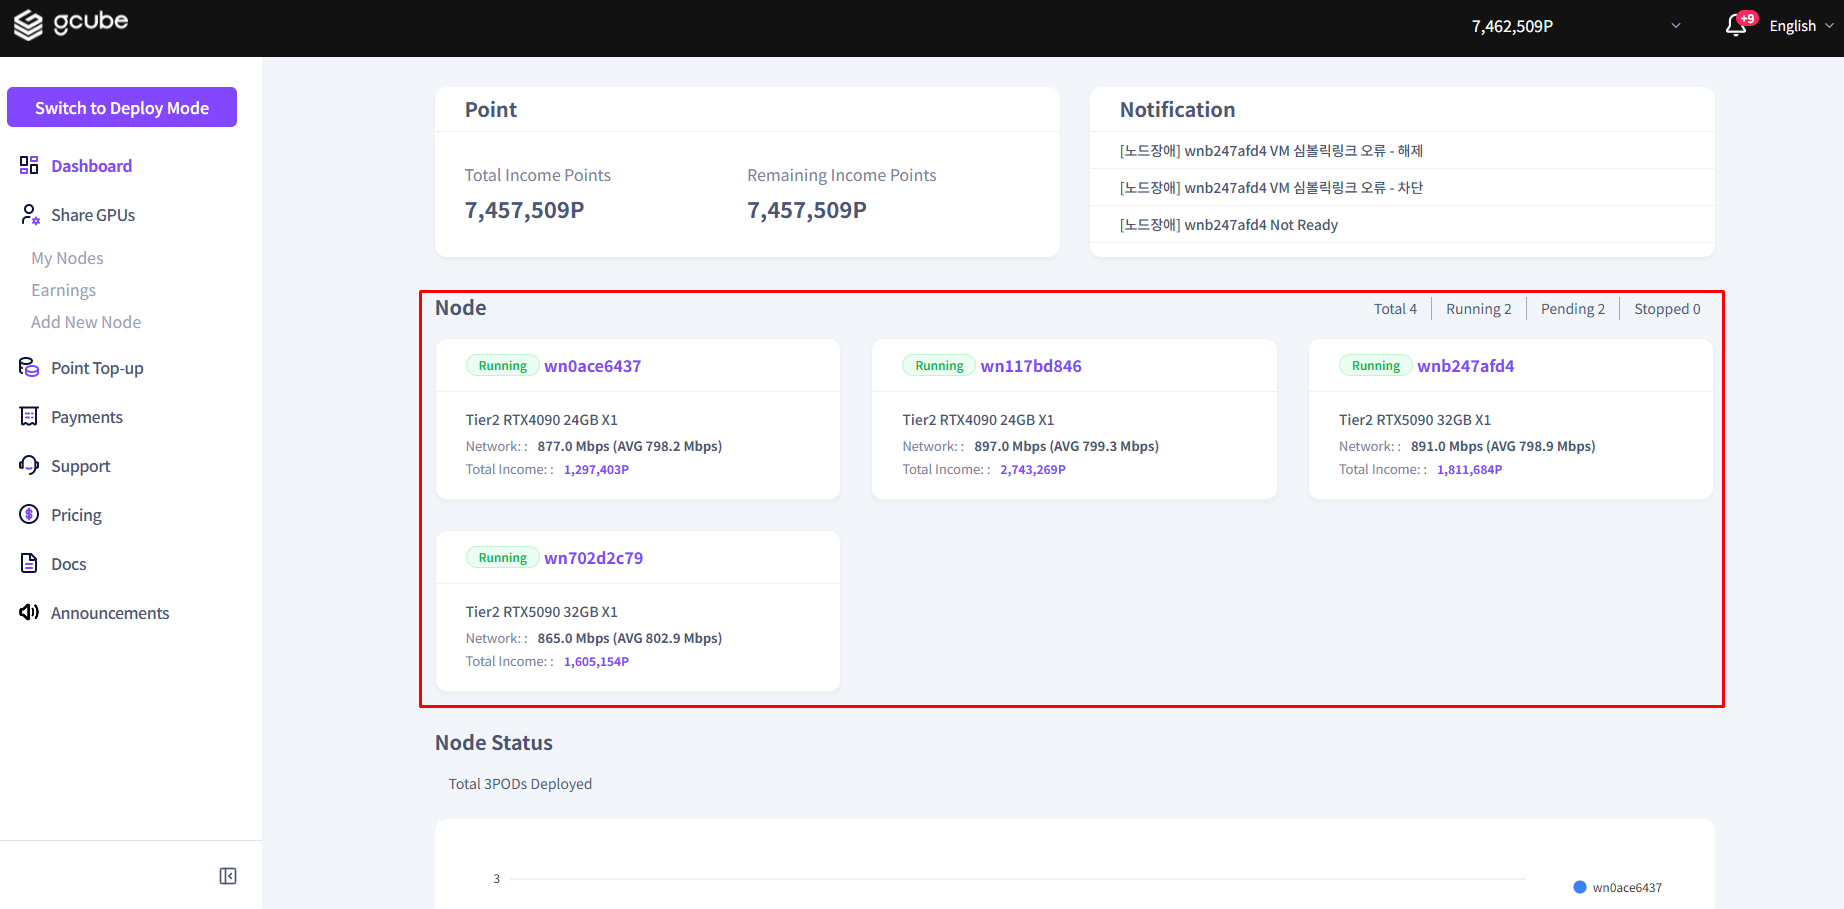This screenshot has height=909, width=1844.
Task: Open node wn117bd846
Action: (1031, 366)
